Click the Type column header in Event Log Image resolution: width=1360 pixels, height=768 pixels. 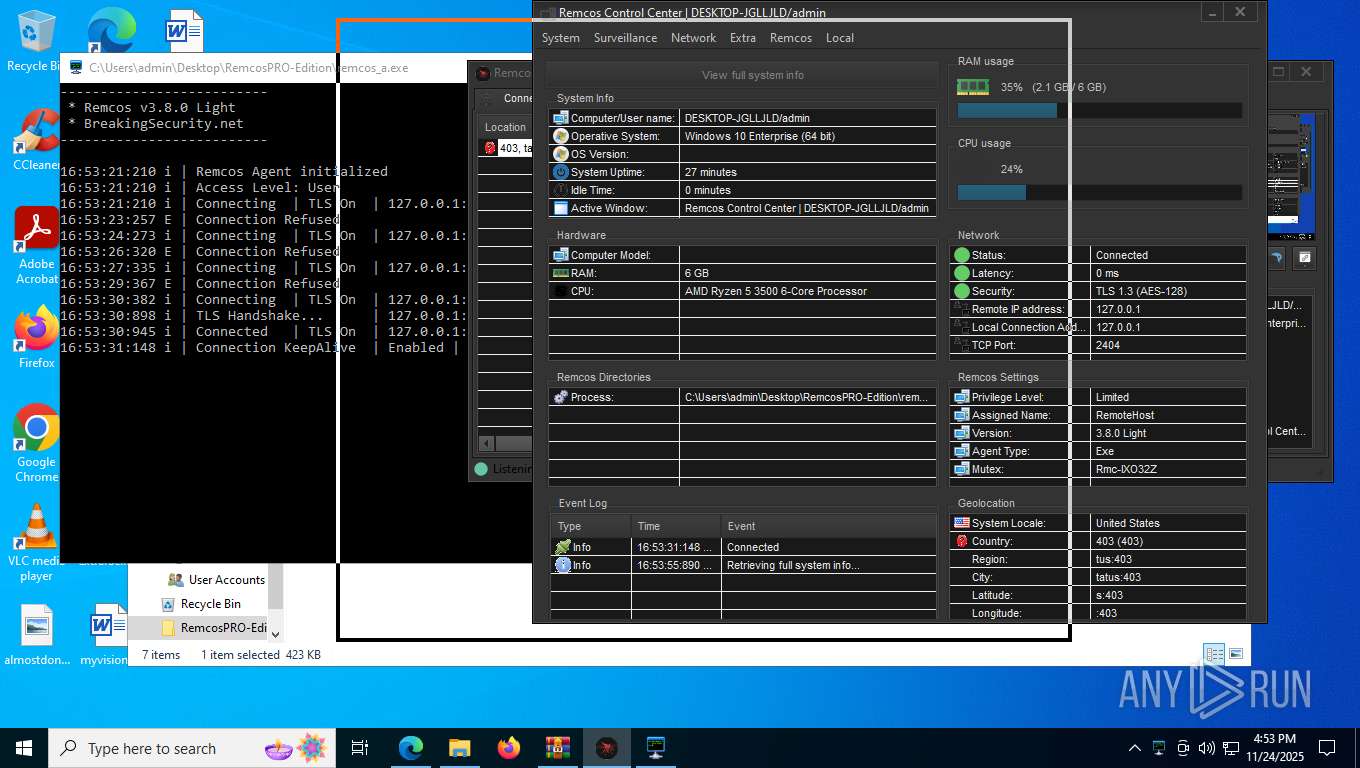click(590, 526)
